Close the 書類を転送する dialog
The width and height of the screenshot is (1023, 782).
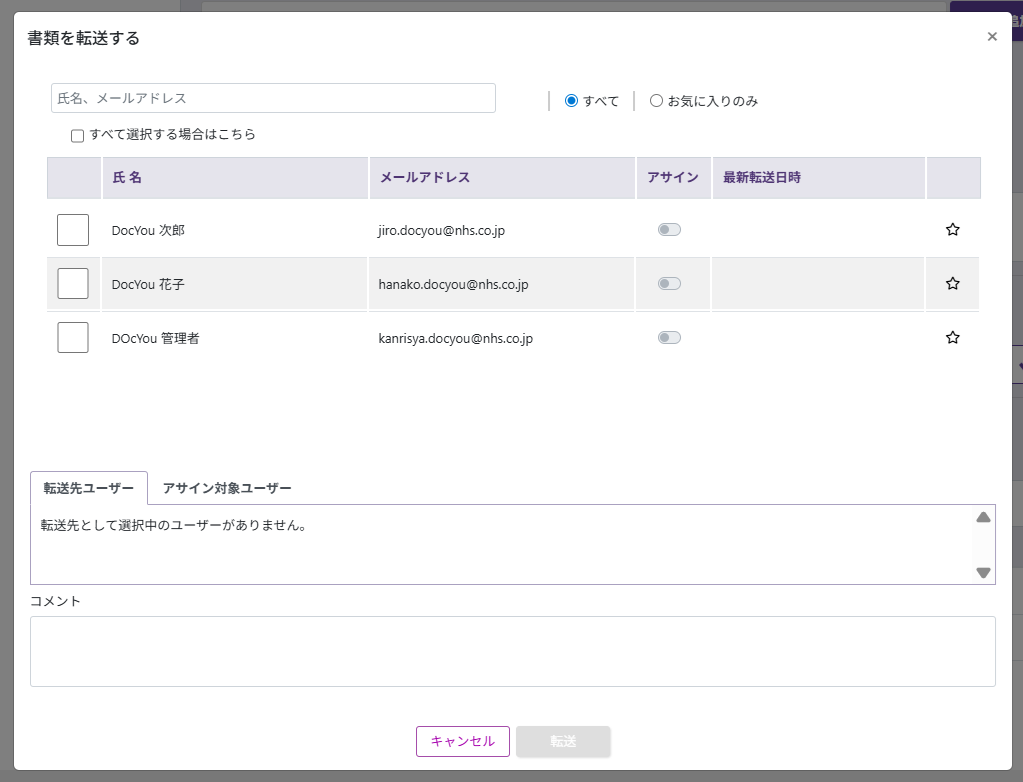[992, 37]
